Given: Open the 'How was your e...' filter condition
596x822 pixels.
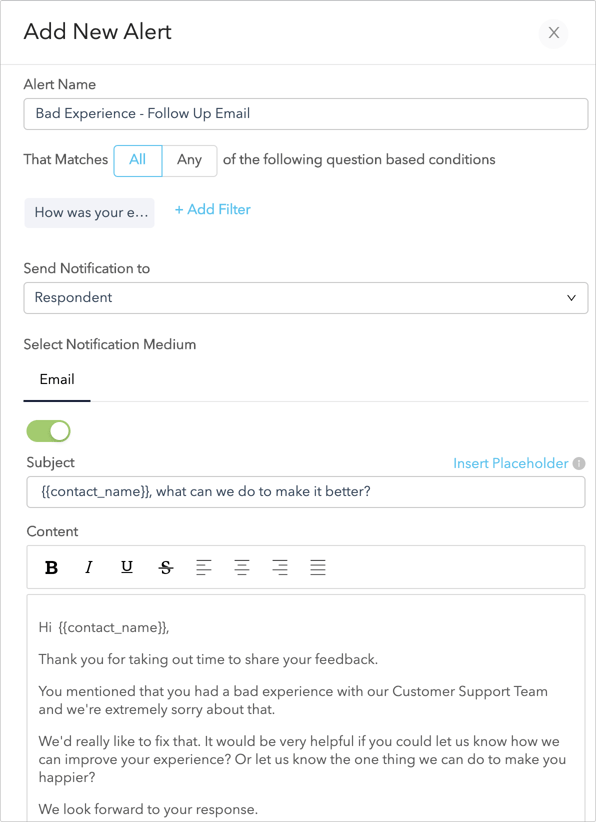Looking at the screenshot, I should 89,212.
